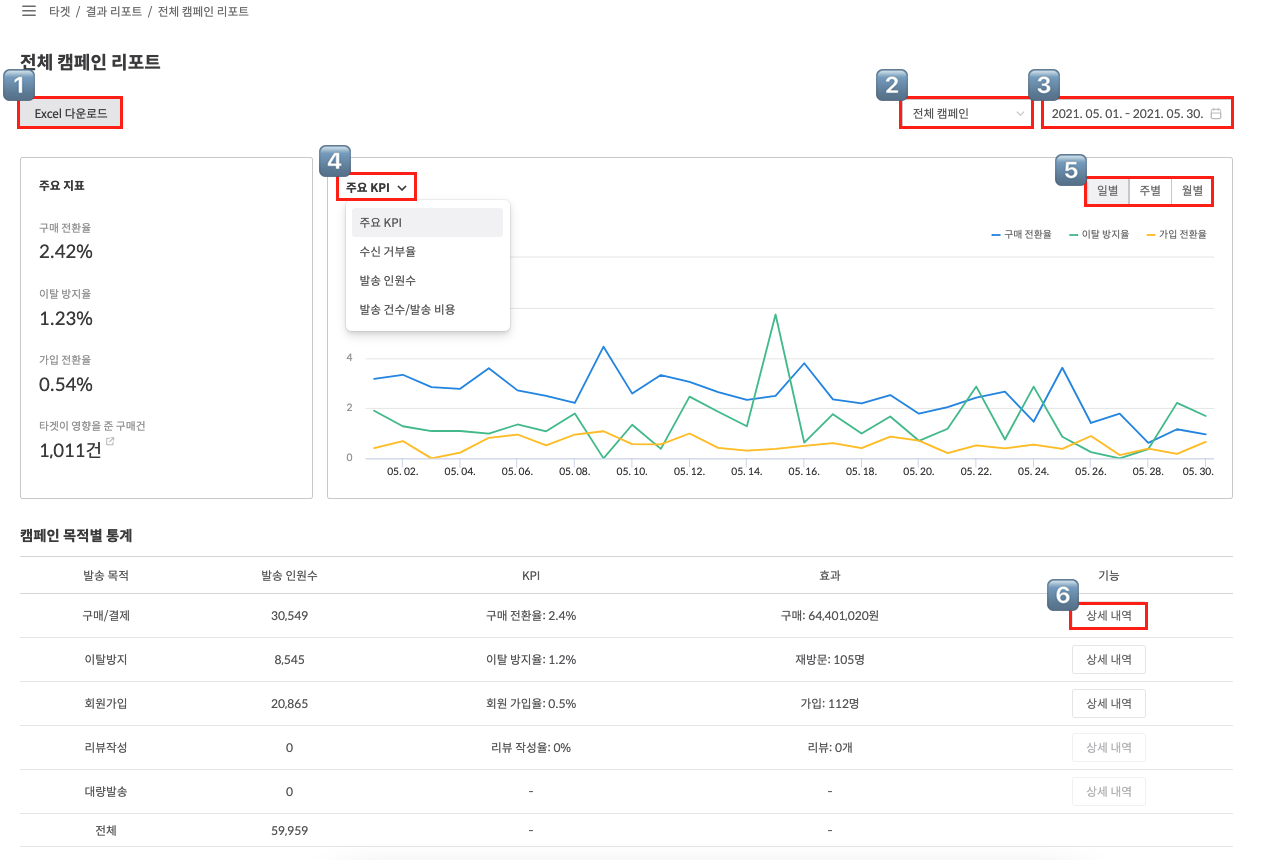Open the 전체 캠페인 dropdown
This screenshot has width=1270, height=860.
coord(965,114)
